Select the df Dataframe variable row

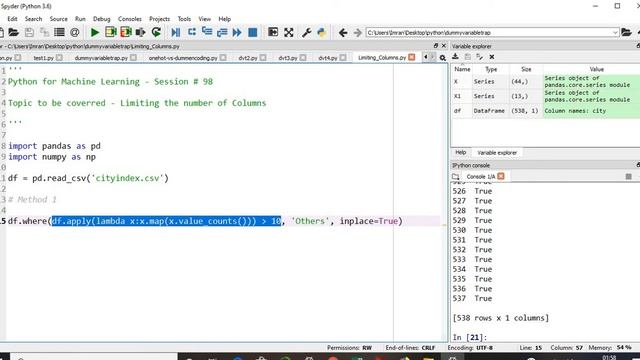pos(545,111)
